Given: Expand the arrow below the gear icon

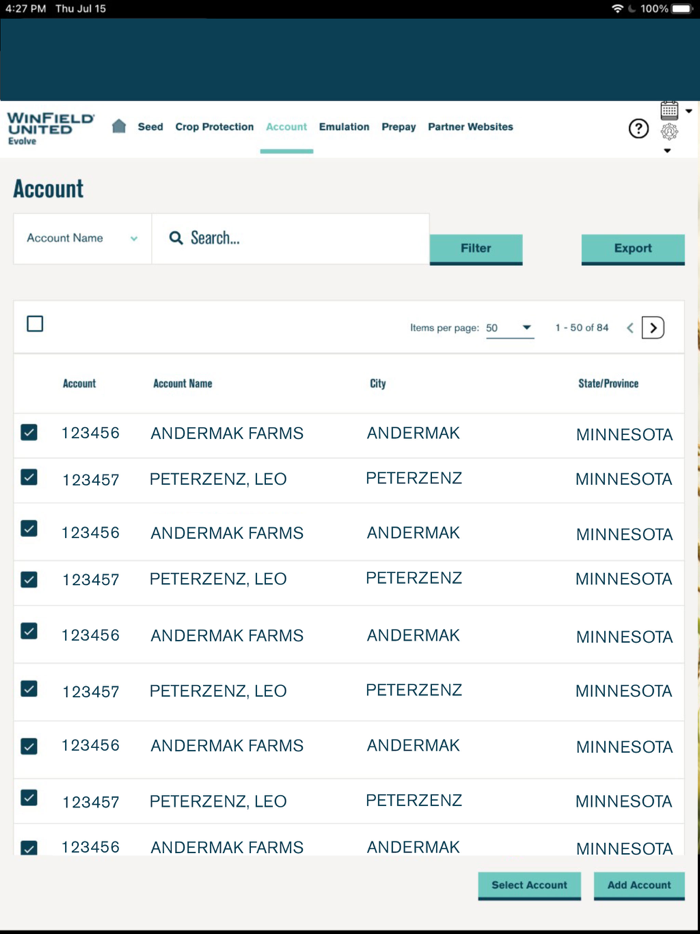Looking at the screenshot, I should click(667, 151).
